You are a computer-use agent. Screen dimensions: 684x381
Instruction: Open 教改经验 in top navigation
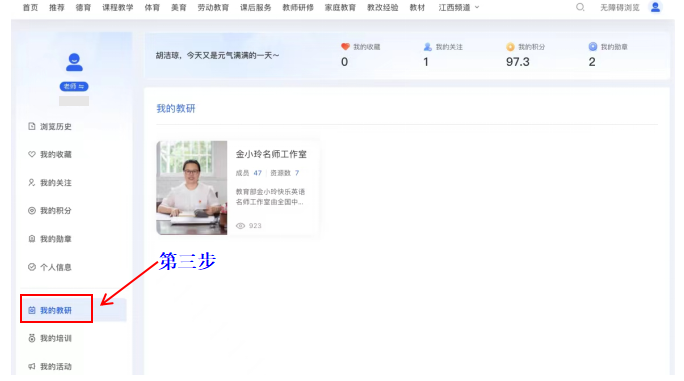tap(383, 7)
